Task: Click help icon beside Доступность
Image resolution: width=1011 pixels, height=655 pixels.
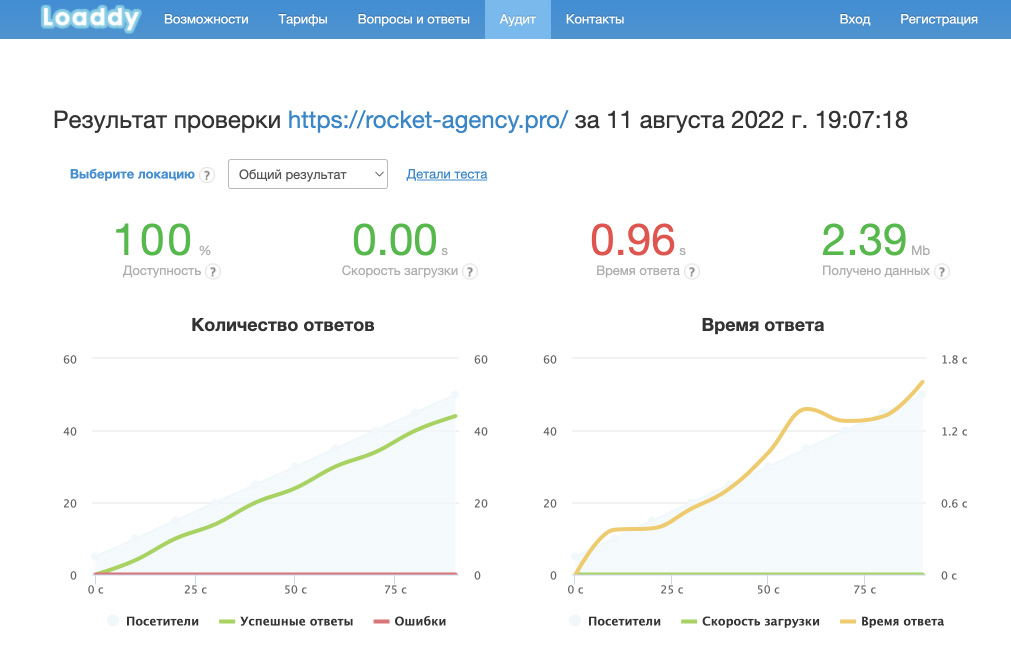Action: [213, 272]
